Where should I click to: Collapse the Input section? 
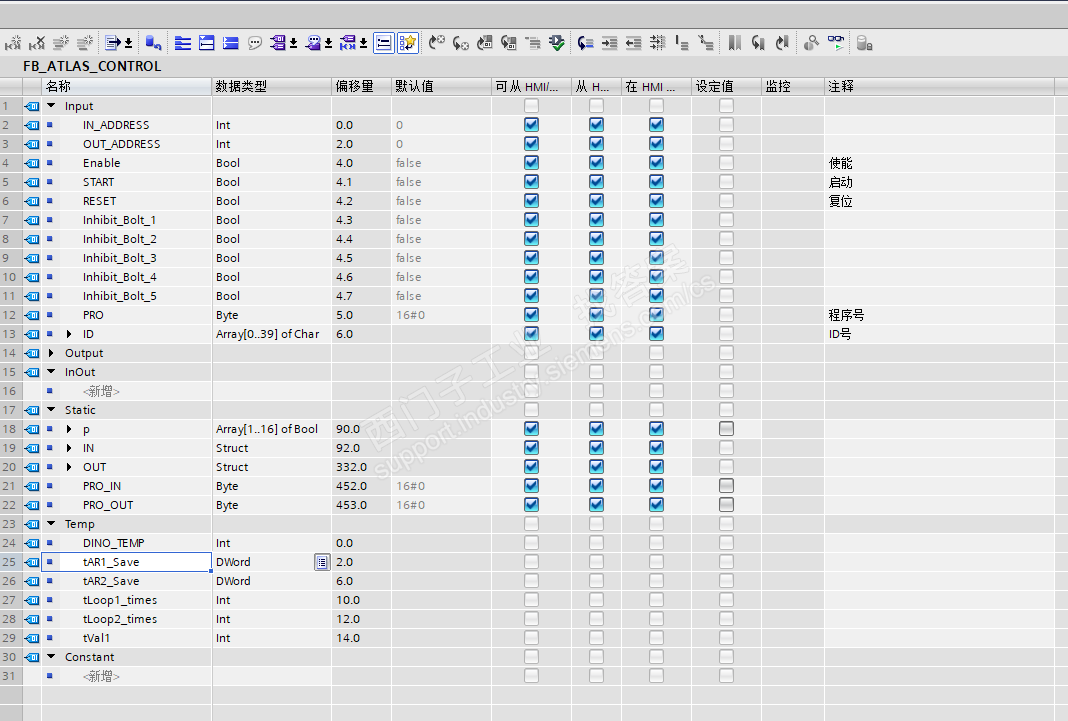coord(51,106)
